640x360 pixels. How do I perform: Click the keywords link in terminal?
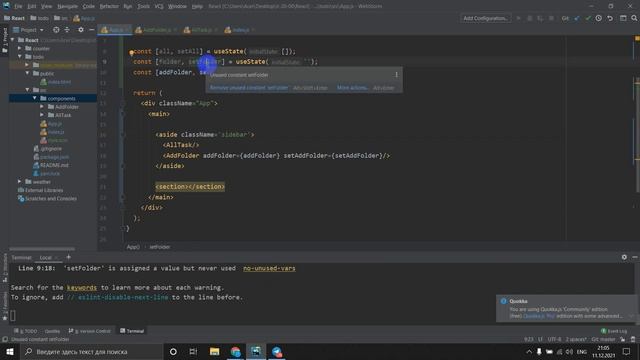(x=82, y=287)
